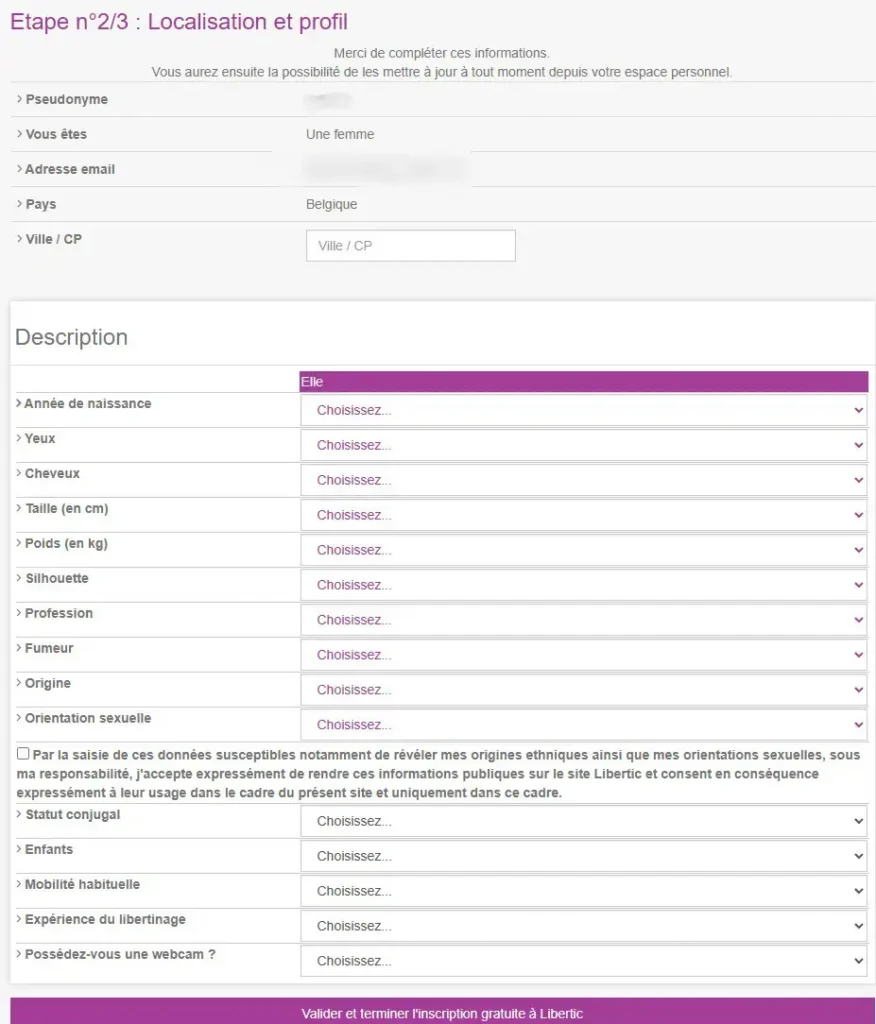Open the Silhouette dropdown

tap(583, 585)
